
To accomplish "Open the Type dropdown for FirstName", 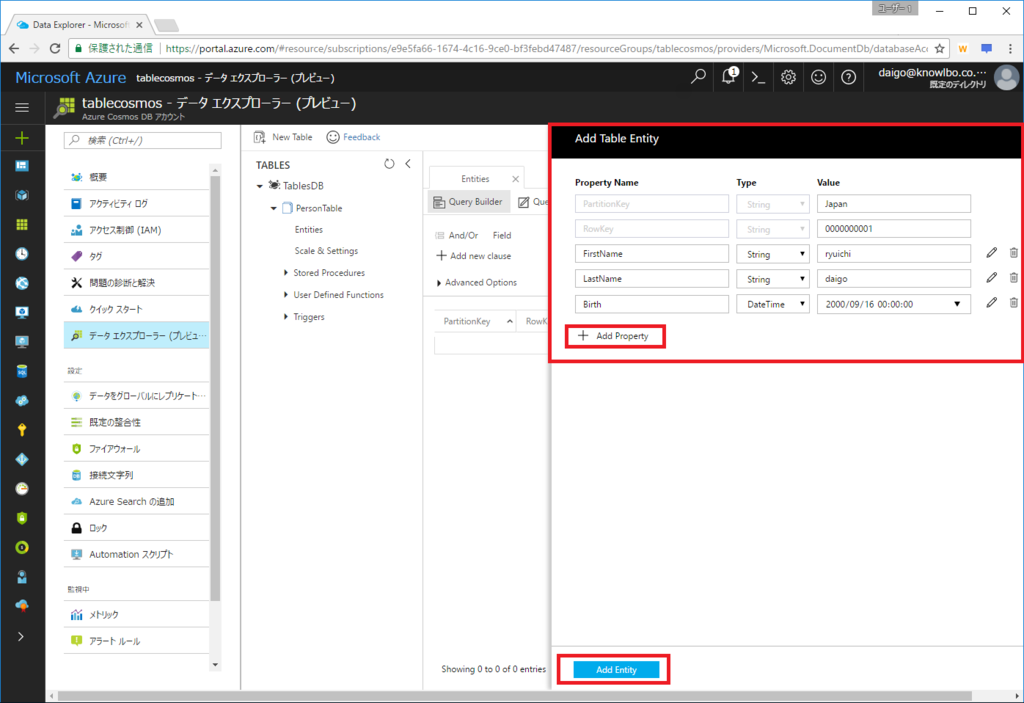I will click(773, 254).
